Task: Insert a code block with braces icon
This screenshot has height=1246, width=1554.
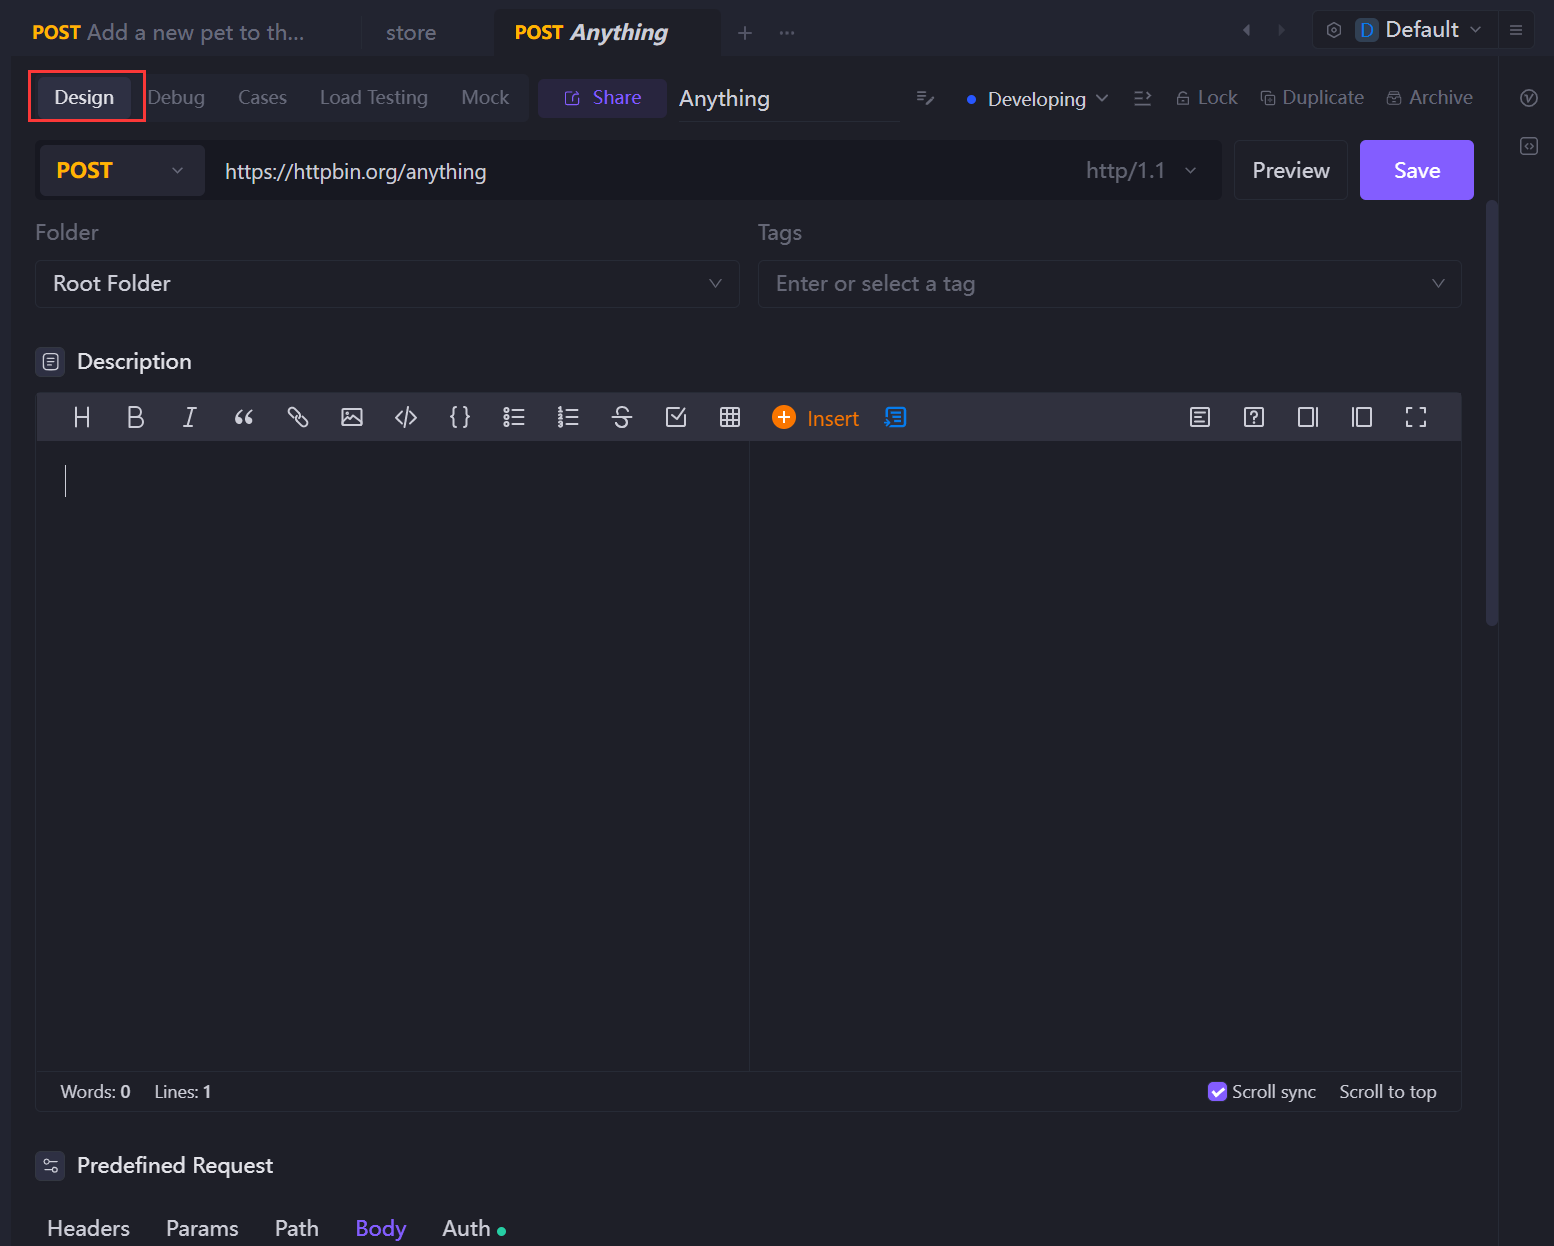Action: pyautogui.click(x=460, y=417)
